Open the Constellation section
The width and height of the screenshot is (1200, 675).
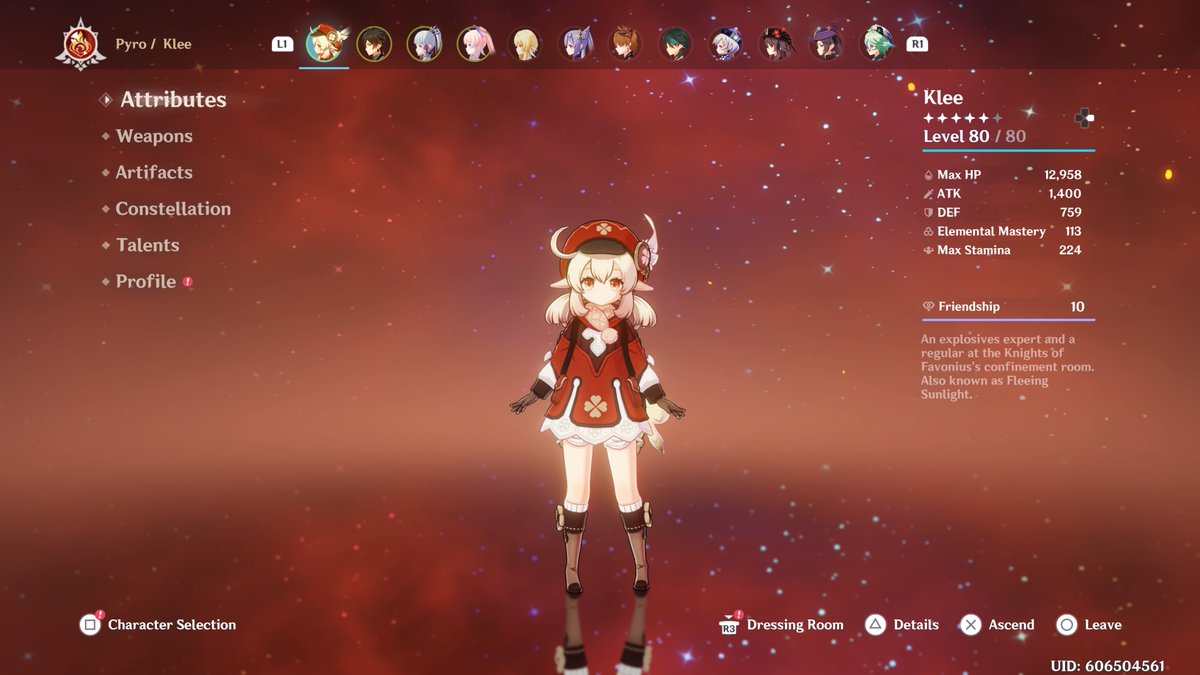coord(173,209)
